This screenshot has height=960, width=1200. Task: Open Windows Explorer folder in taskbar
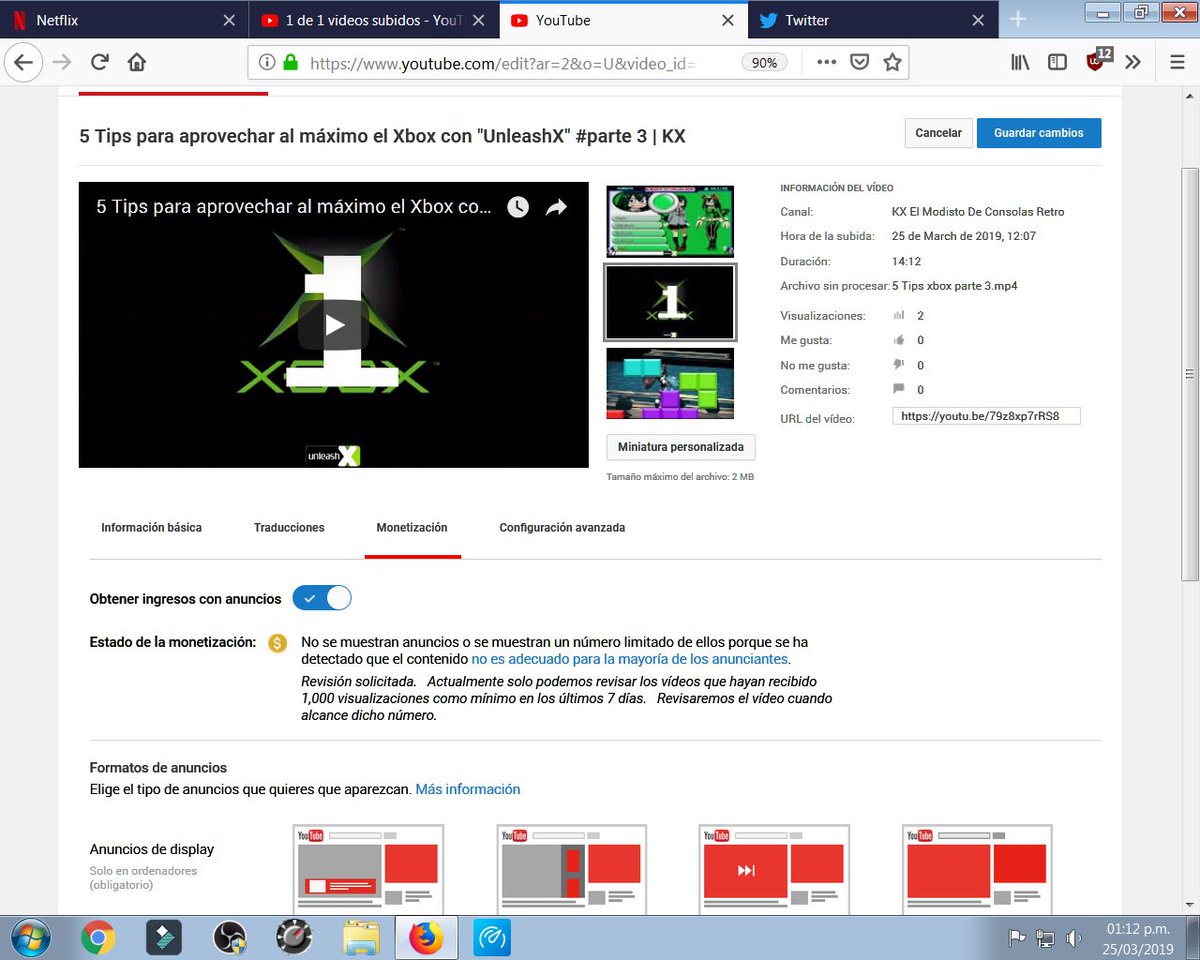point(361,937)
